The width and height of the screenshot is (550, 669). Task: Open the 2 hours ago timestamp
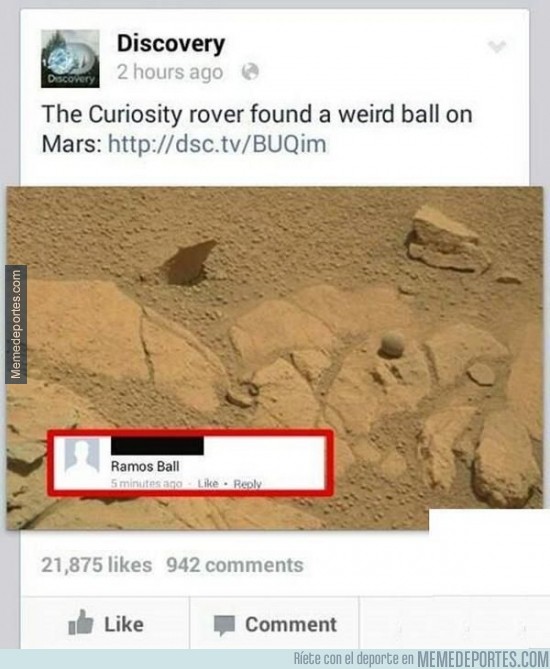coord(170,72)
